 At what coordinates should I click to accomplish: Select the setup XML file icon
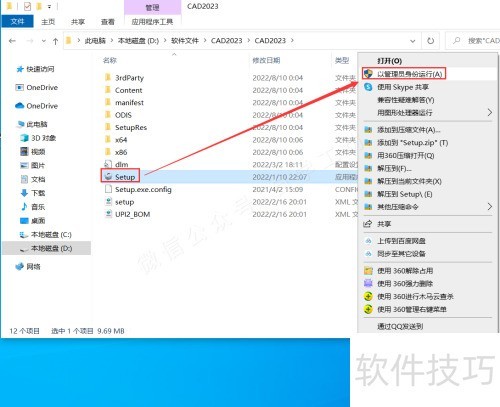tap(108, 202)
